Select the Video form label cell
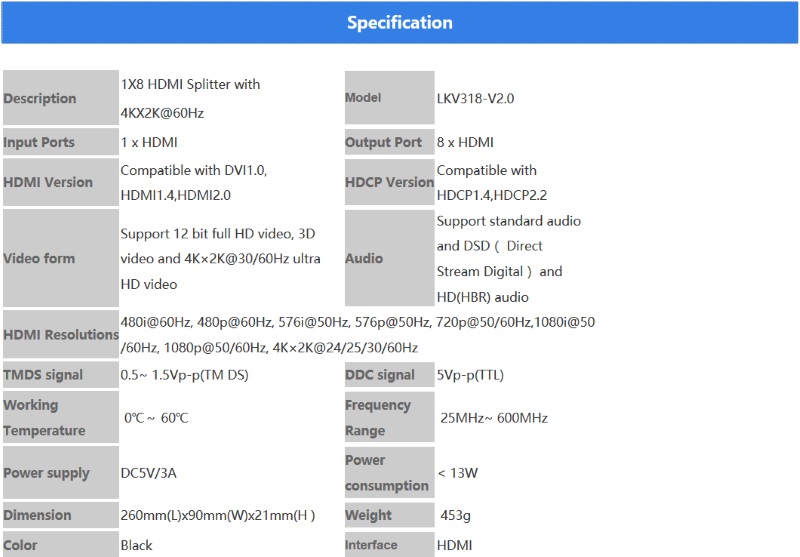Image resolution: width=800 pixels, height=557 pixels. click(61, 258)
